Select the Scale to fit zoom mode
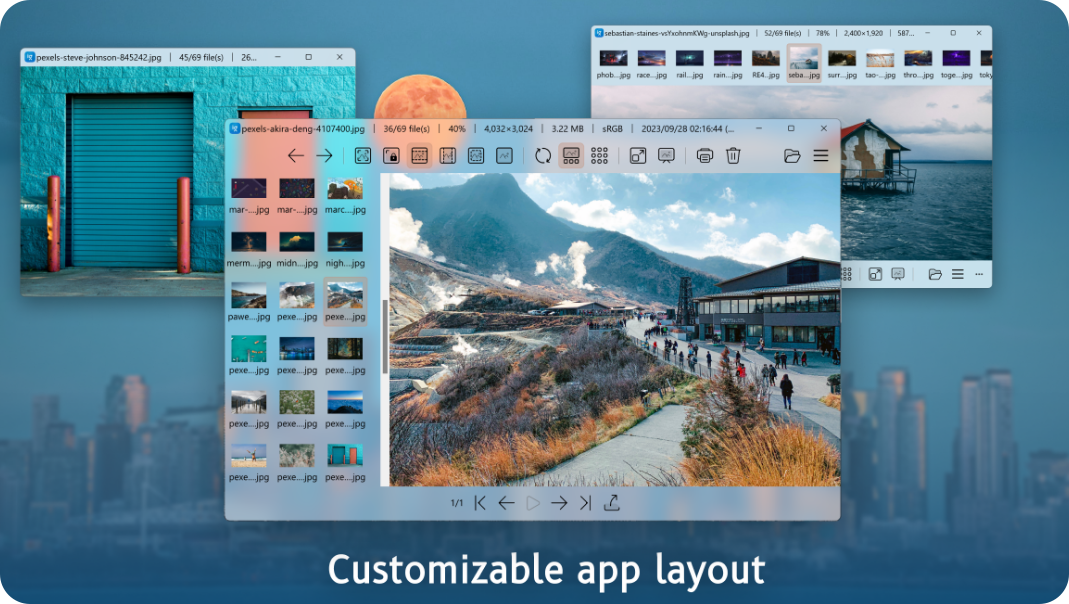This screenshot has height=604, width=1069. [476, 155]
